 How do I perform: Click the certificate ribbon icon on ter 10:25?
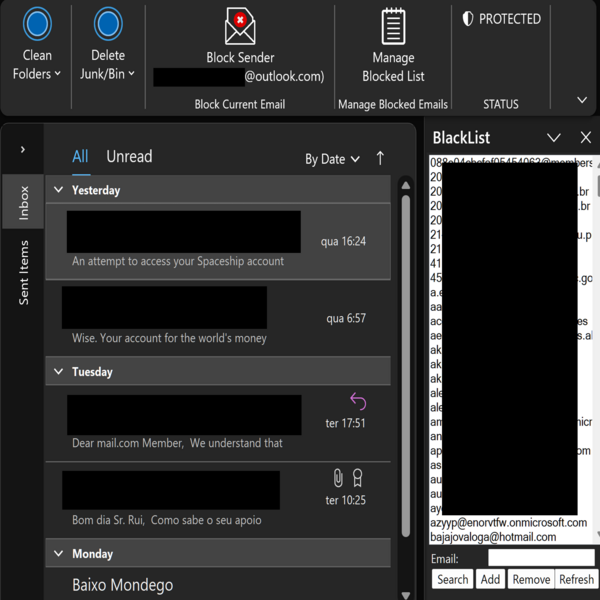(357, 478)
